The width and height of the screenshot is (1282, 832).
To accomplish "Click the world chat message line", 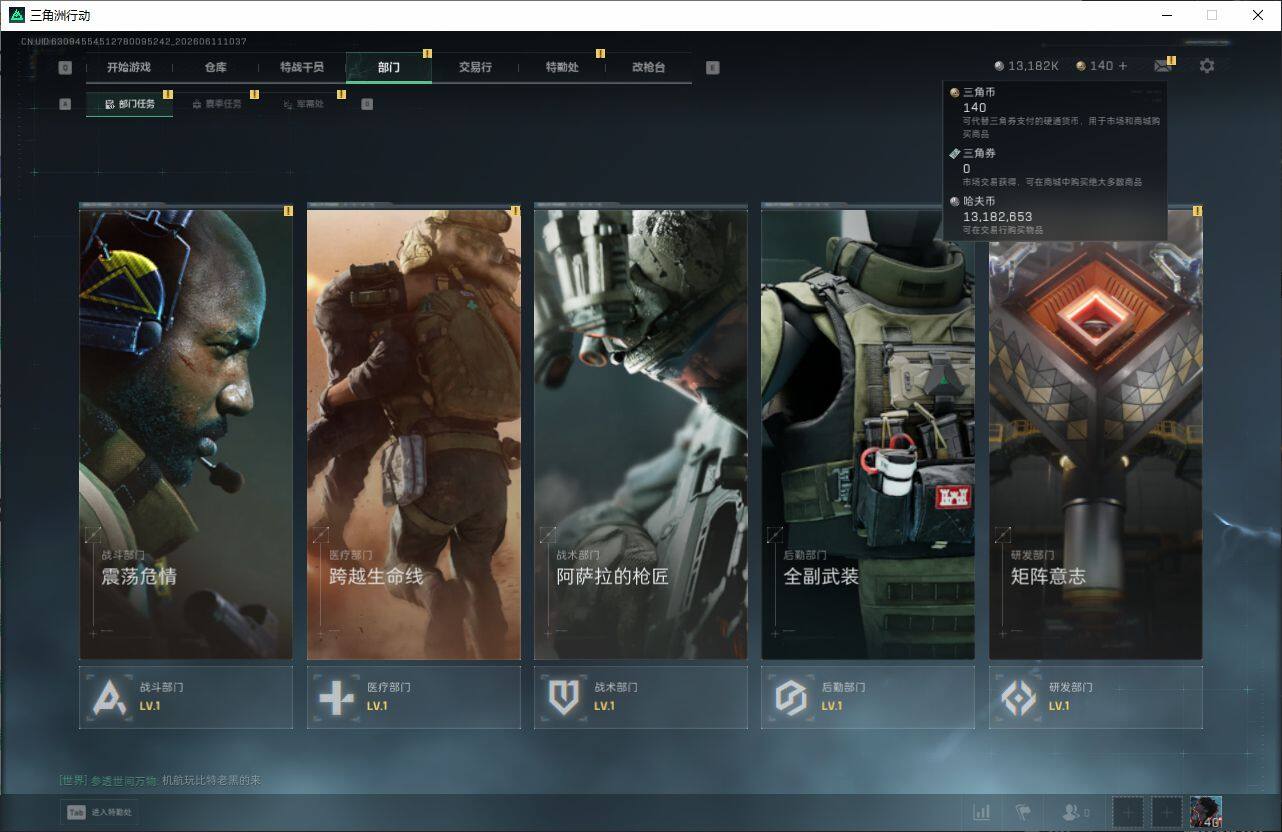I will coord(160,780).
